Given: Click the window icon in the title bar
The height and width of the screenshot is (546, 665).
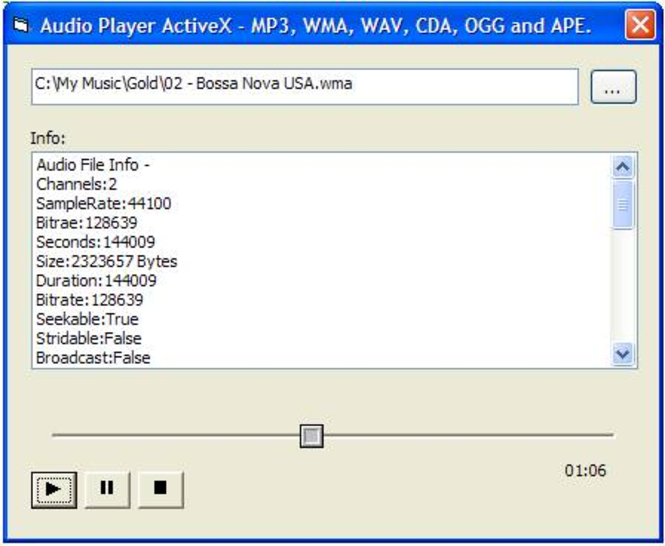Looking at the screenshot, I should click(20, 25).
